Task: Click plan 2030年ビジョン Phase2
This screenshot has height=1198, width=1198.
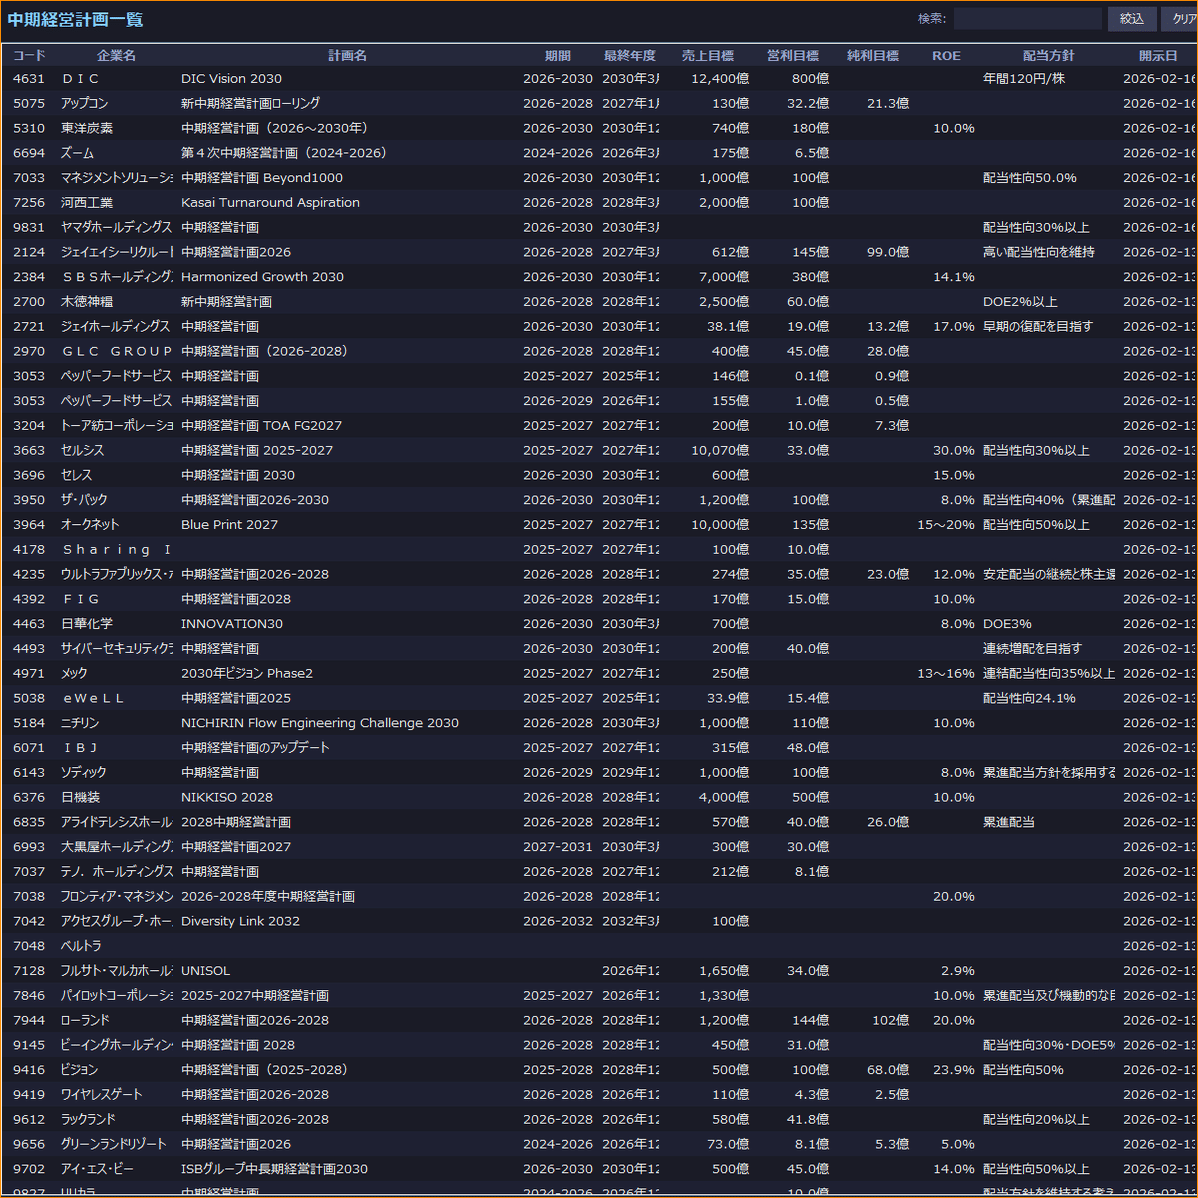Action: [x=247, y=673]
